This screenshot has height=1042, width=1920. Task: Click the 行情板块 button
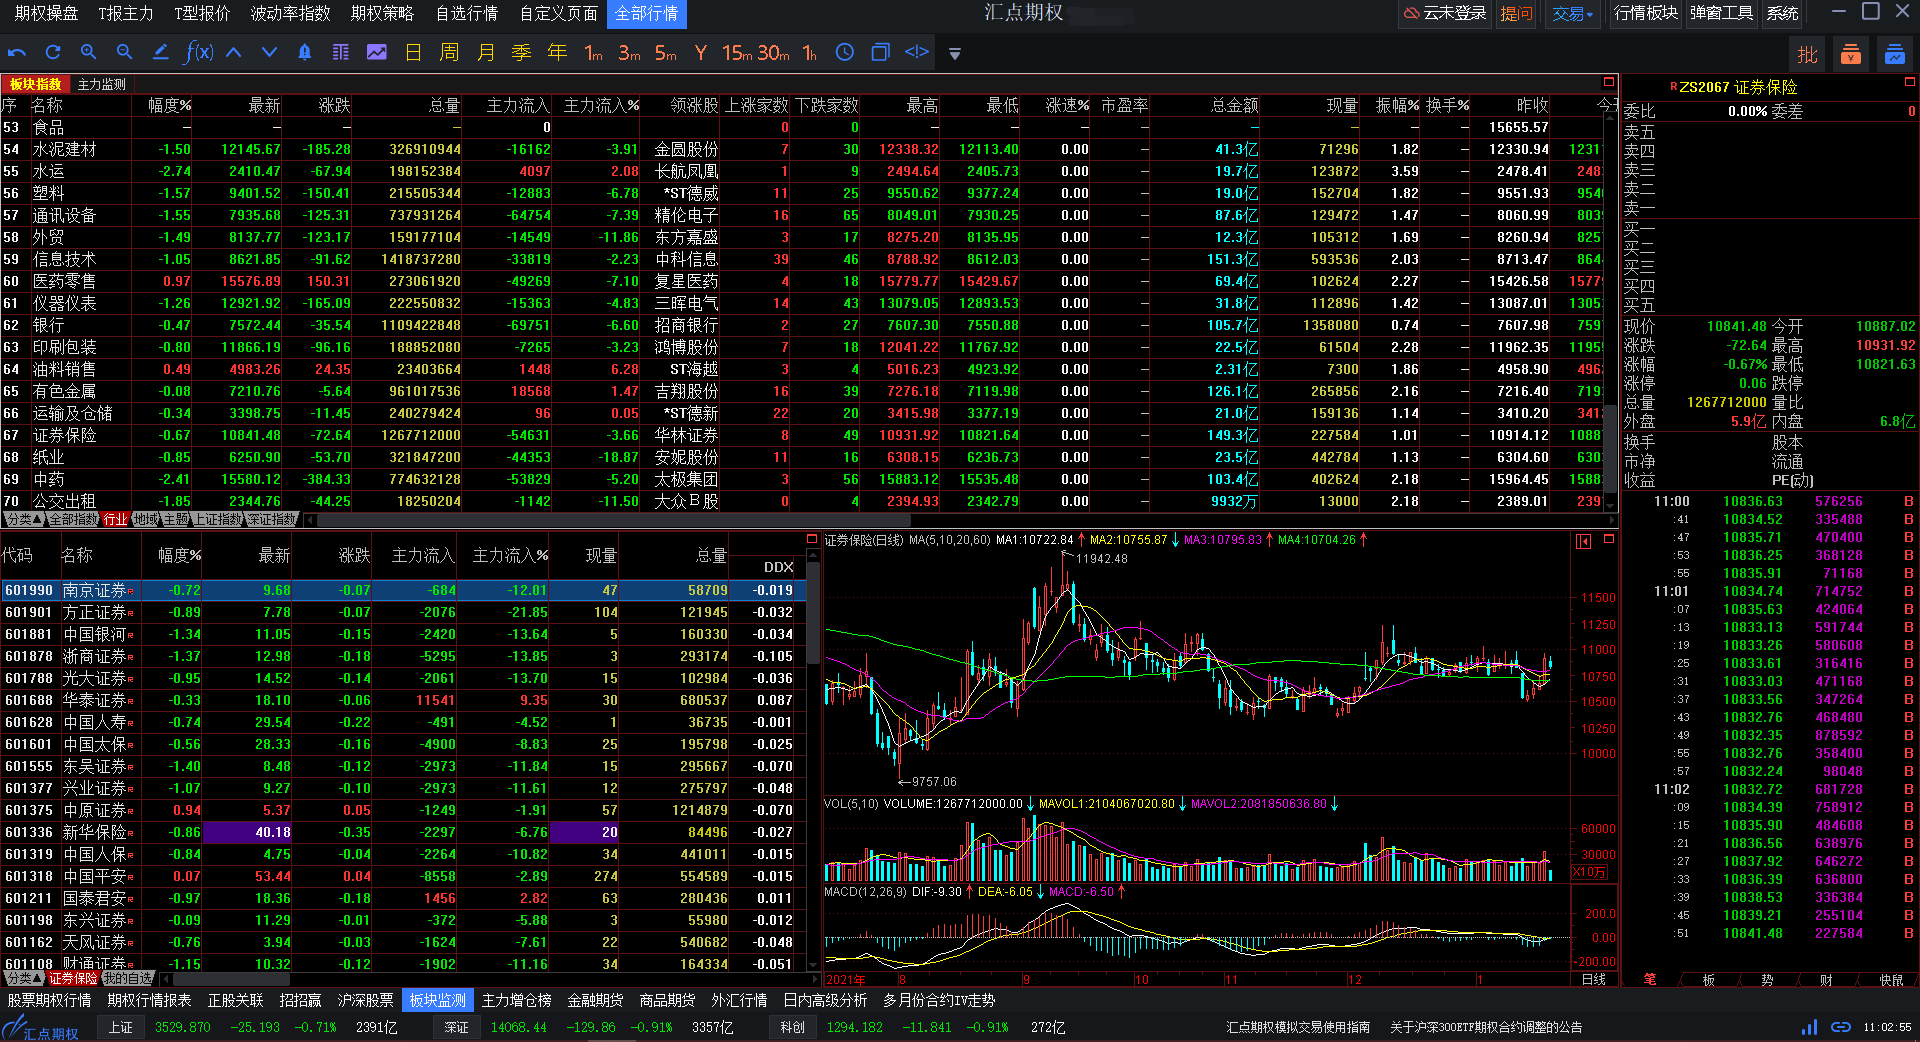(x=1646, y=14)
